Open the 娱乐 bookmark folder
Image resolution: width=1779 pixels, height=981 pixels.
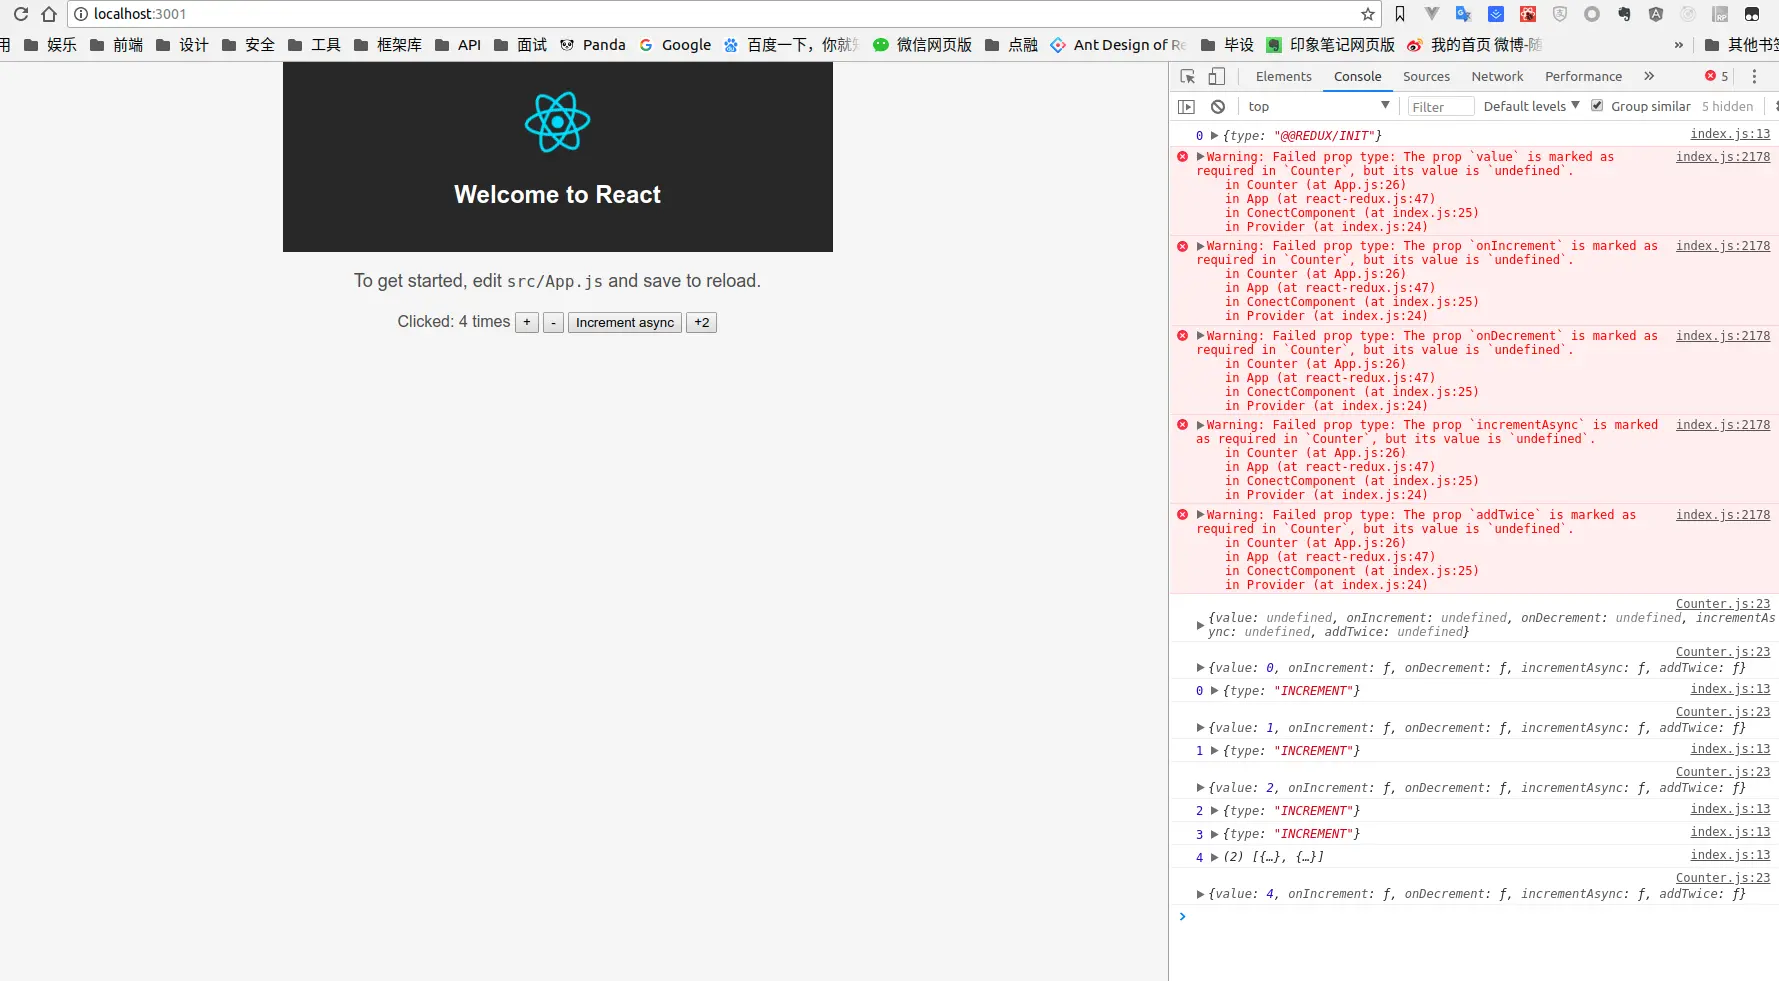coord(50,45)
